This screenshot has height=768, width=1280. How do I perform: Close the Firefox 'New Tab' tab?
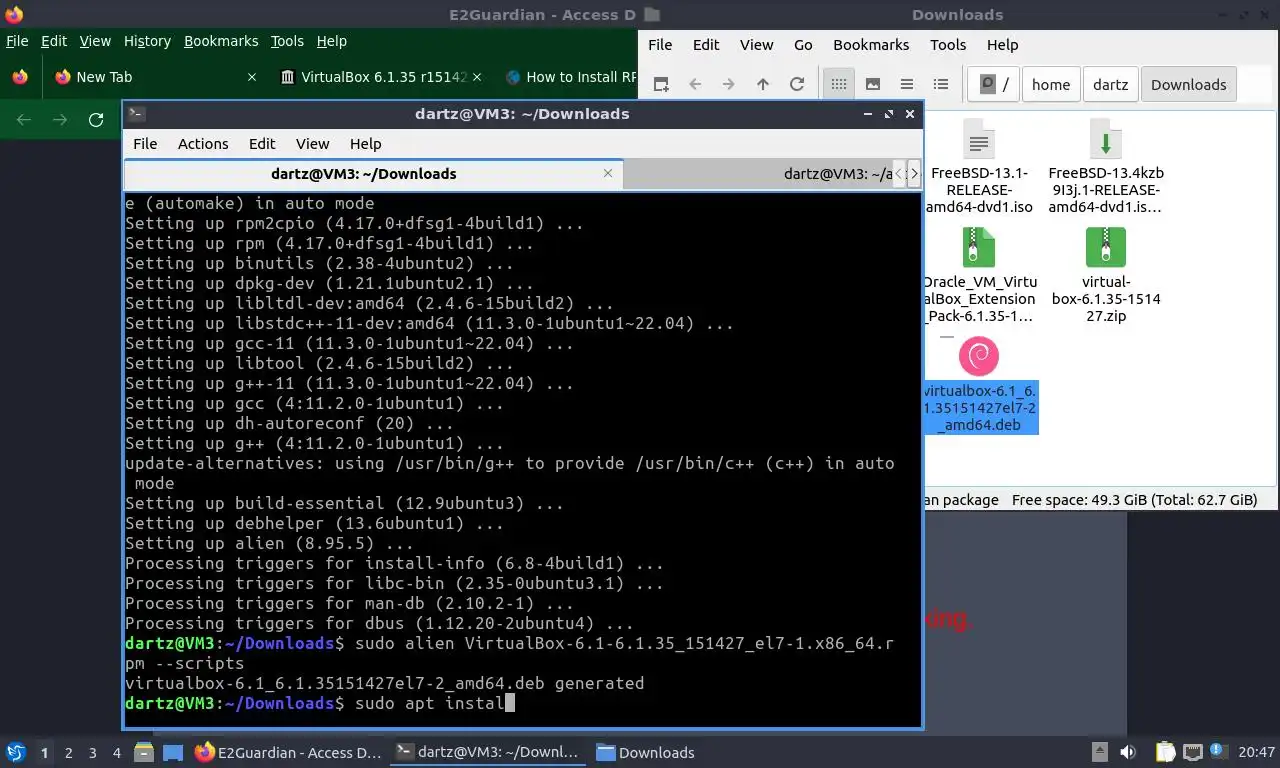(x=252, y=77)
